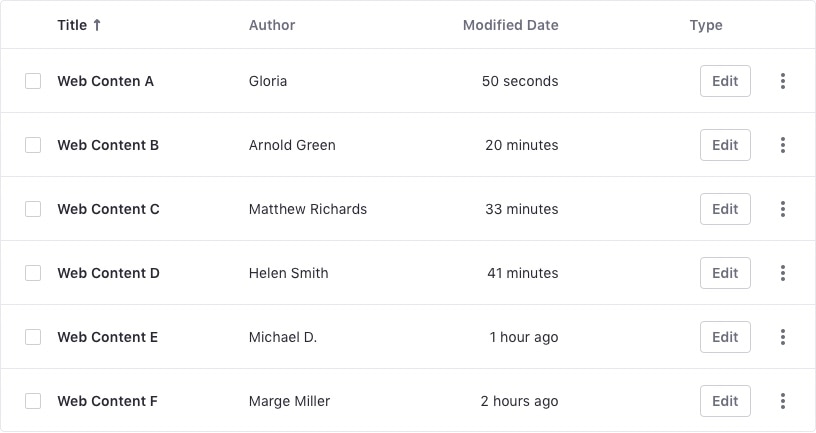Image resolution: width=816 pixels, height=433 pixels.
Task: Show more options for Web Content D
Action: [782, 273]
